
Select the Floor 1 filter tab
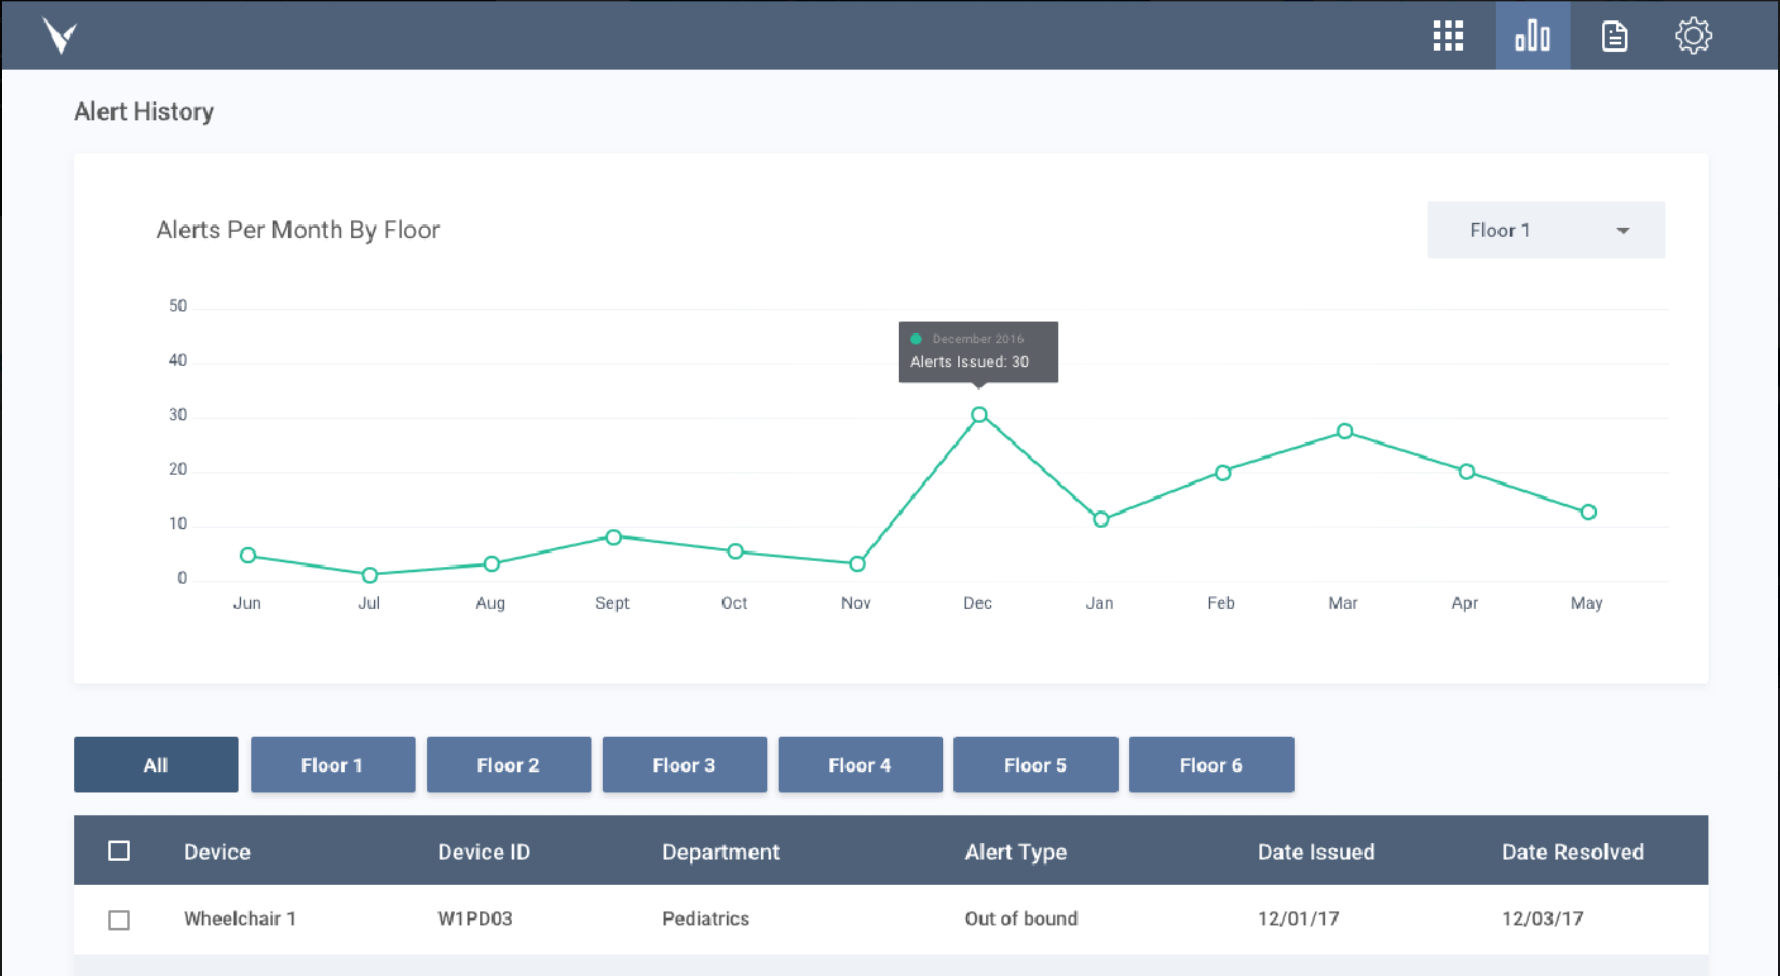[x=332, y=765]
